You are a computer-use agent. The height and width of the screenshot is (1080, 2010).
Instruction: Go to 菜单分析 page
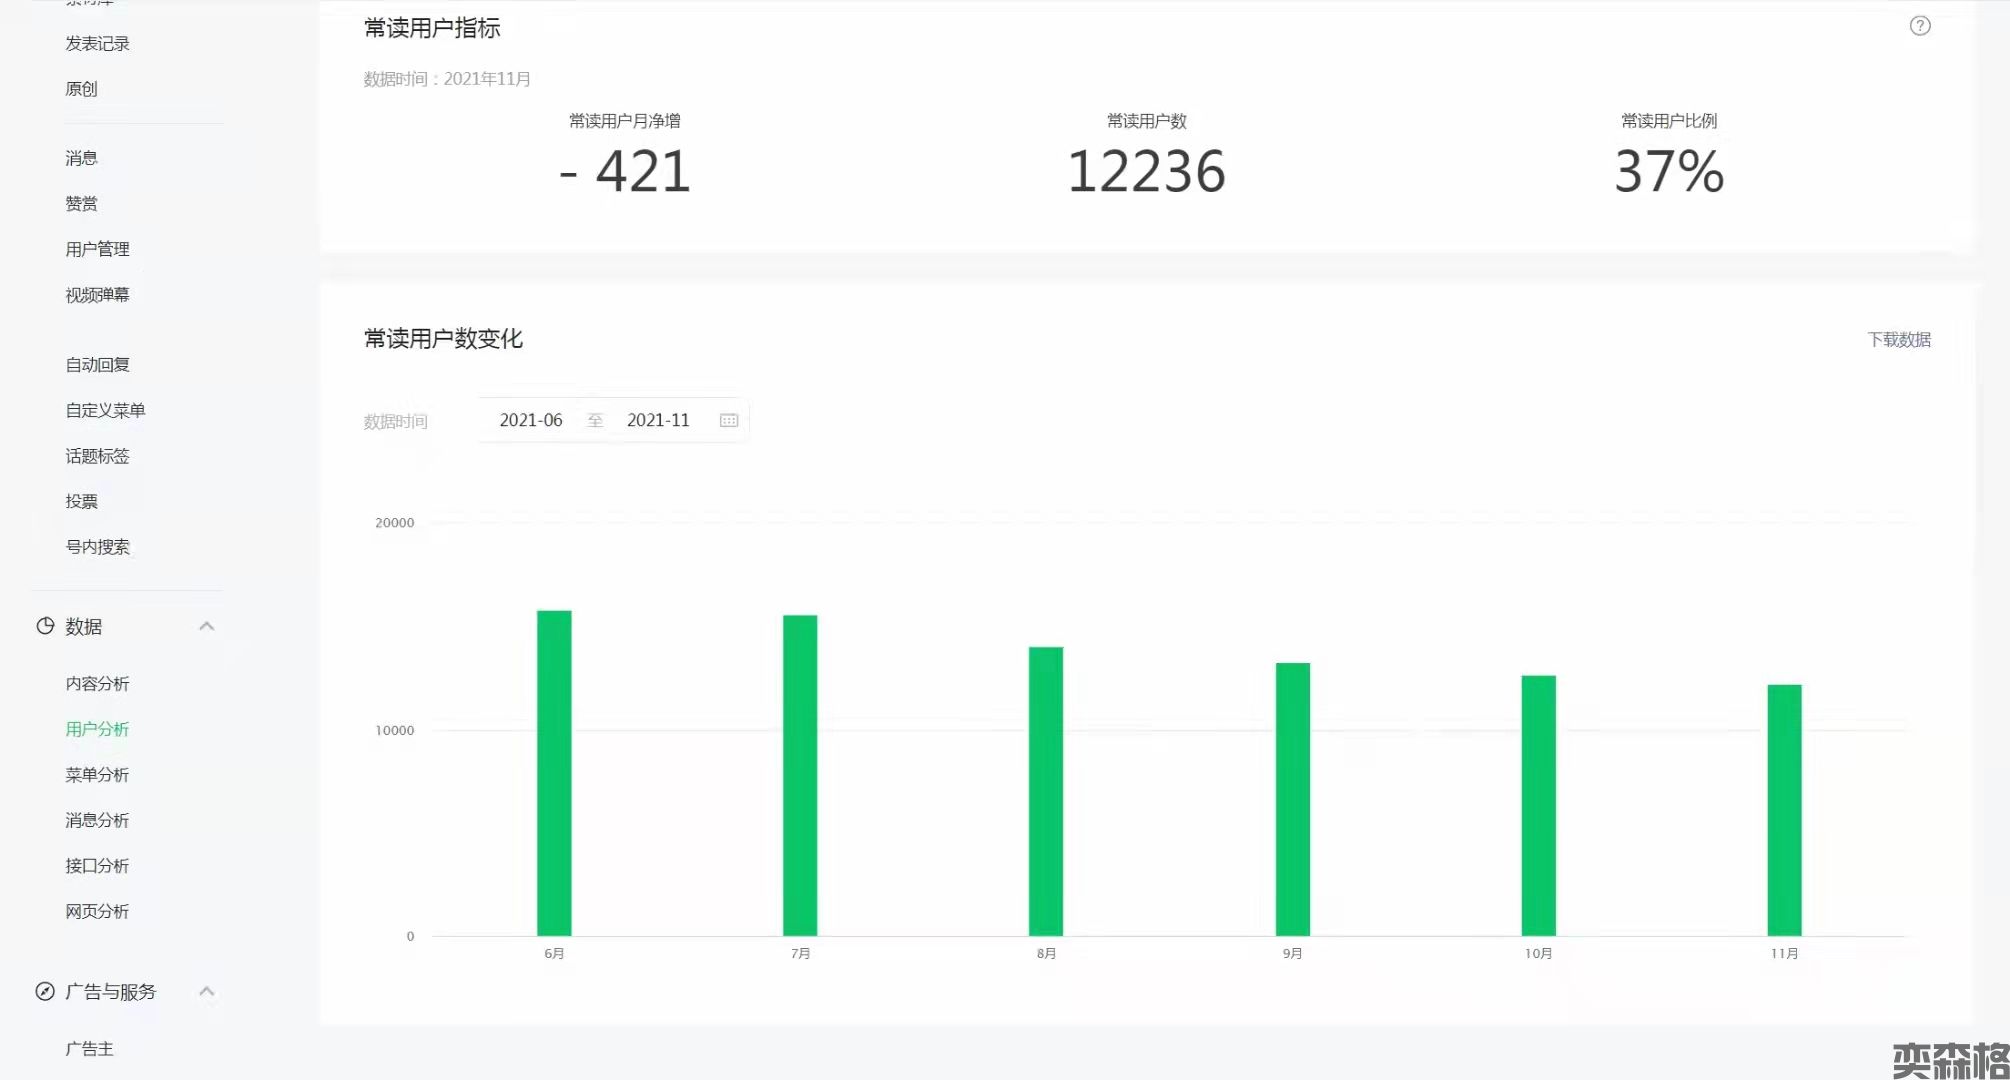97,775
